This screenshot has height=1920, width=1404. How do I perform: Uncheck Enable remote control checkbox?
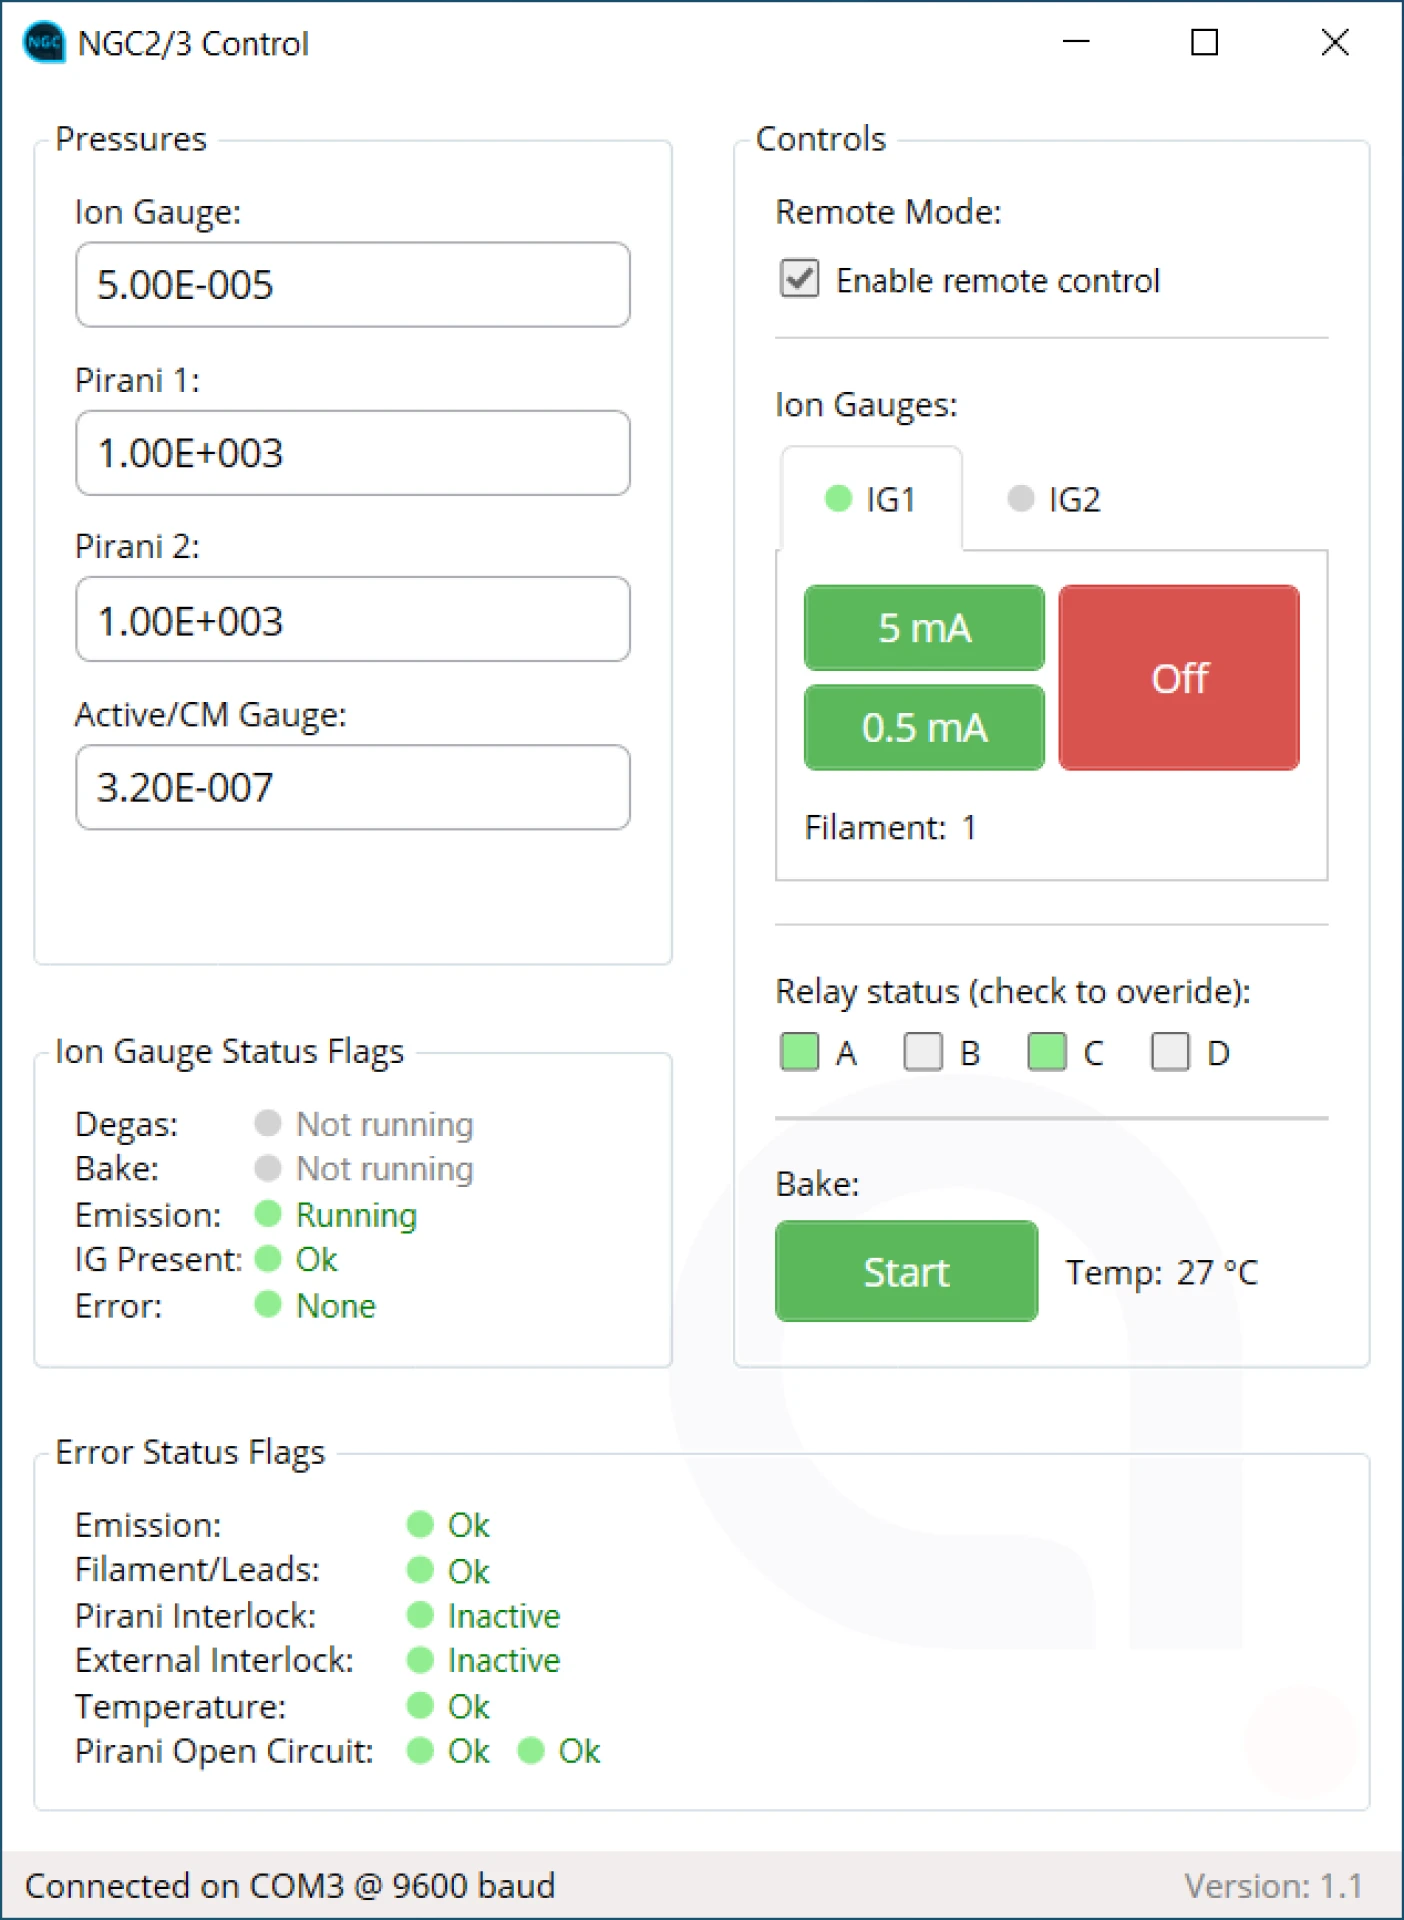point(799,279)
